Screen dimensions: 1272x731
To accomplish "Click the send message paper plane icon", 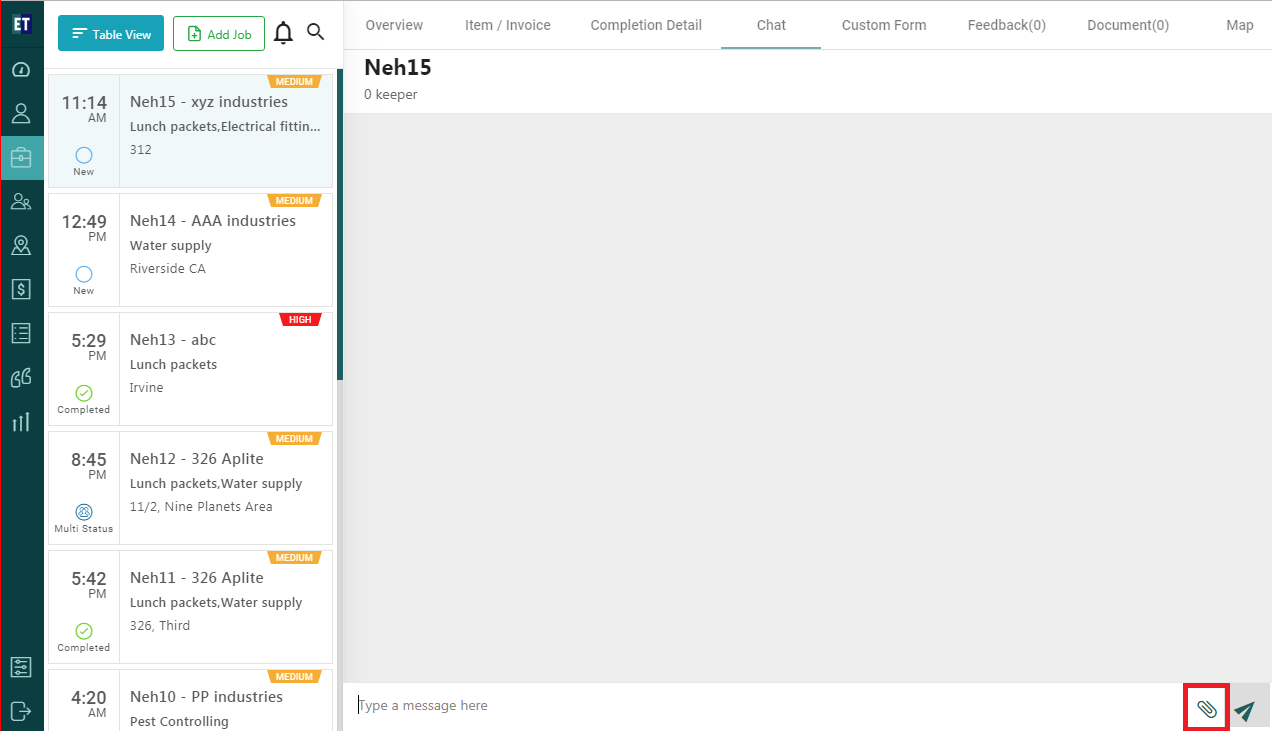I will (x=1244, y=710).
